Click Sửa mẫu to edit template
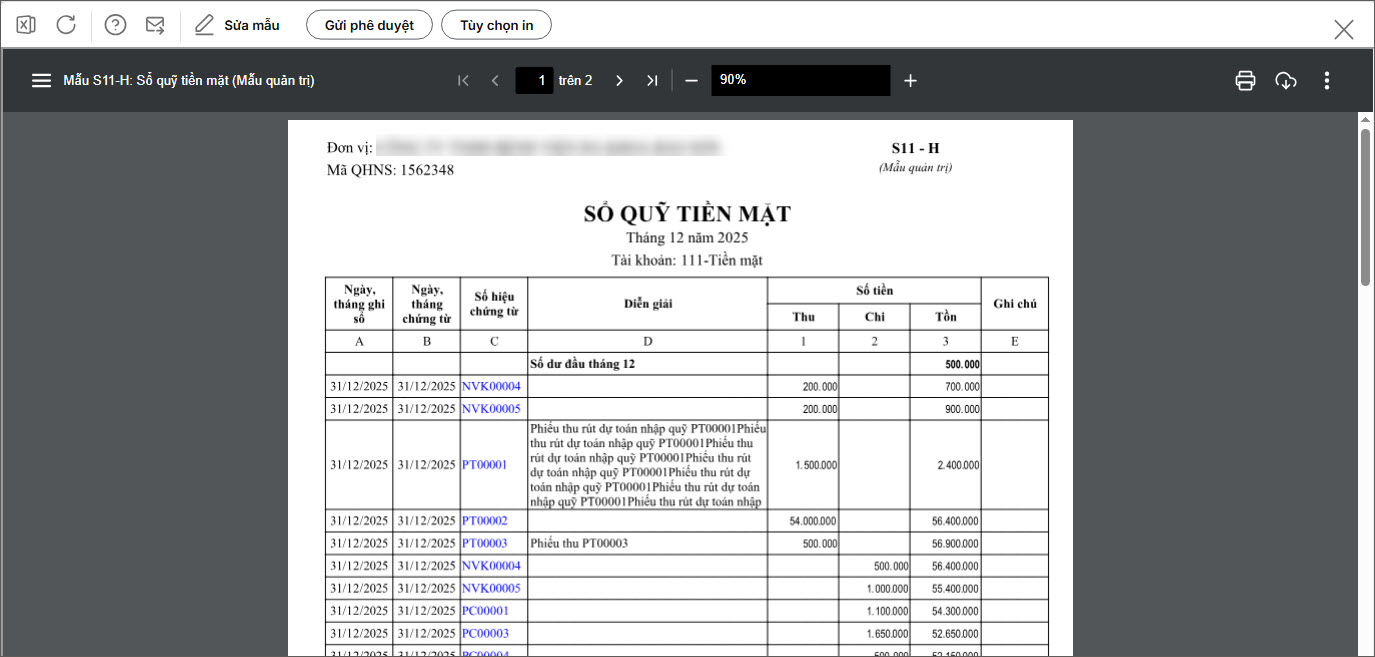 (x=237, y=25)
